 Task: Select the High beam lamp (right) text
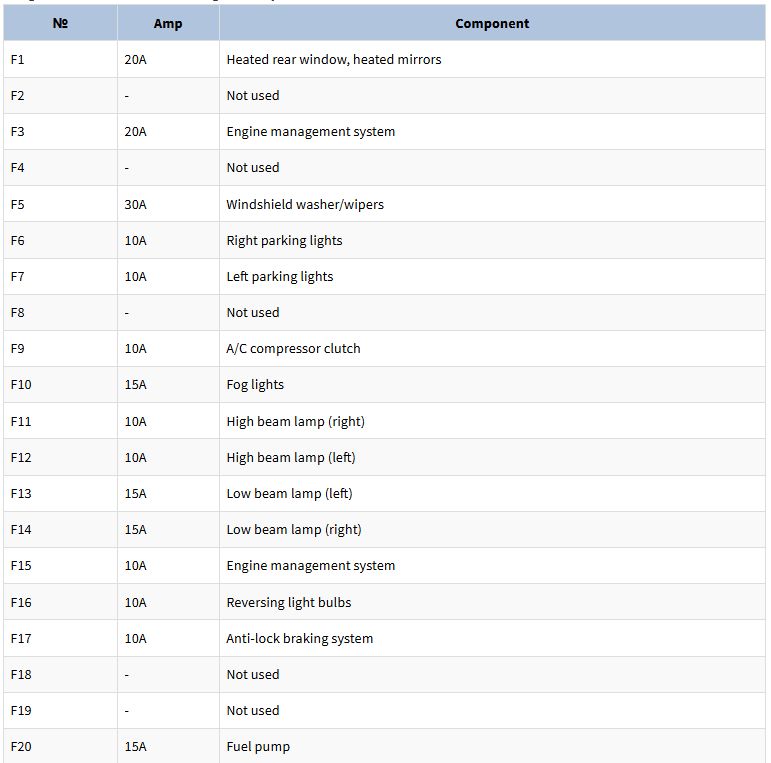(x=296, y=421)
